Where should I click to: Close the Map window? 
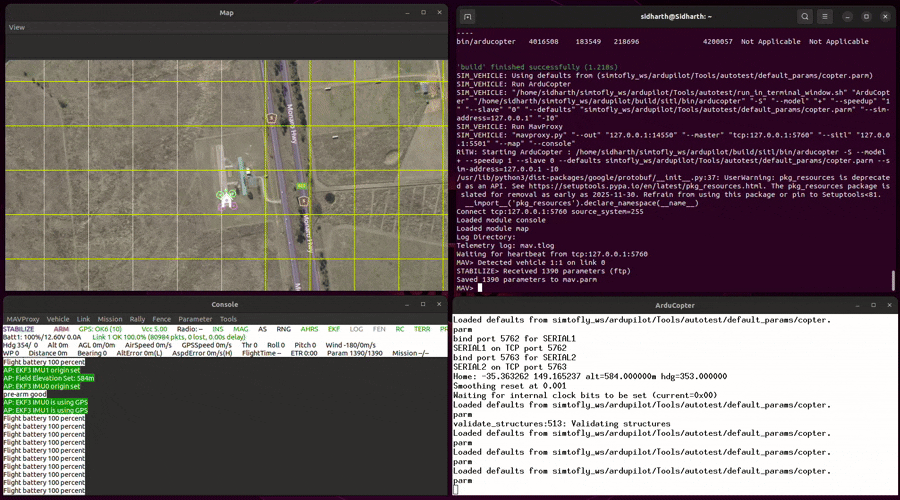(x=440, y=12)
